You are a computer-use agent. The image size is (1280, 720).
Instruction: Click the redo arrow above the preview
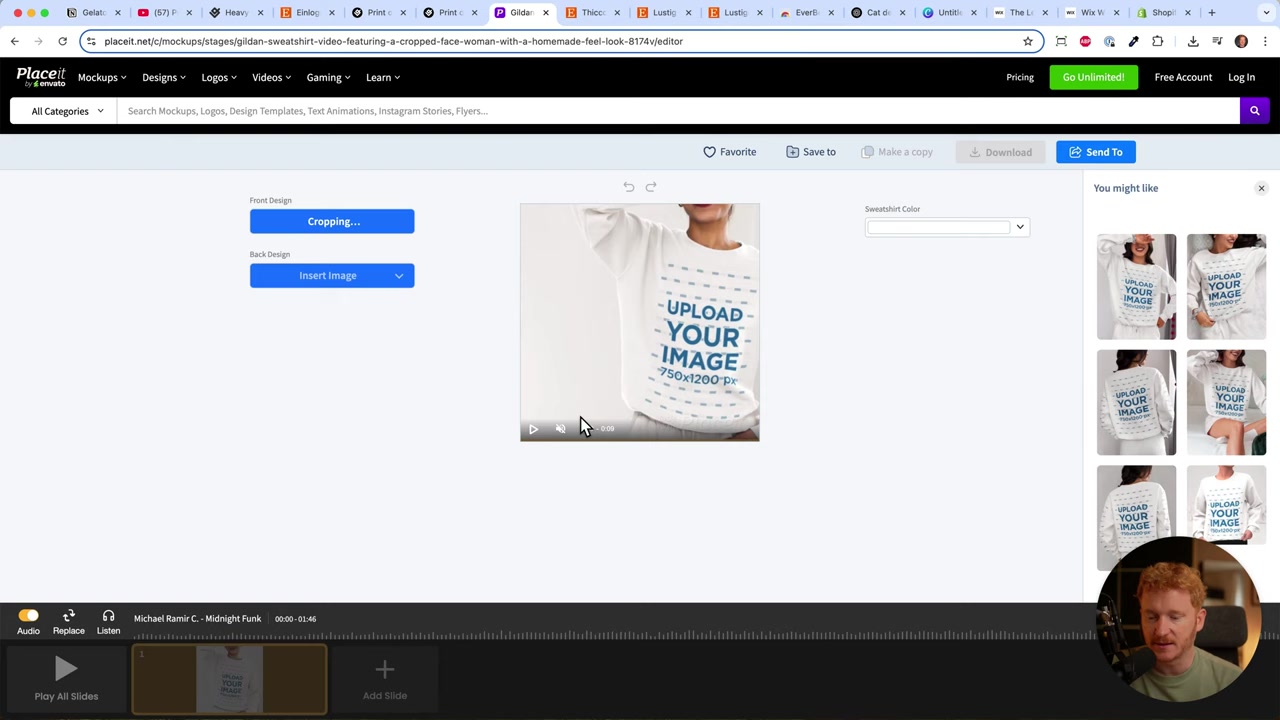coord(651,187)
